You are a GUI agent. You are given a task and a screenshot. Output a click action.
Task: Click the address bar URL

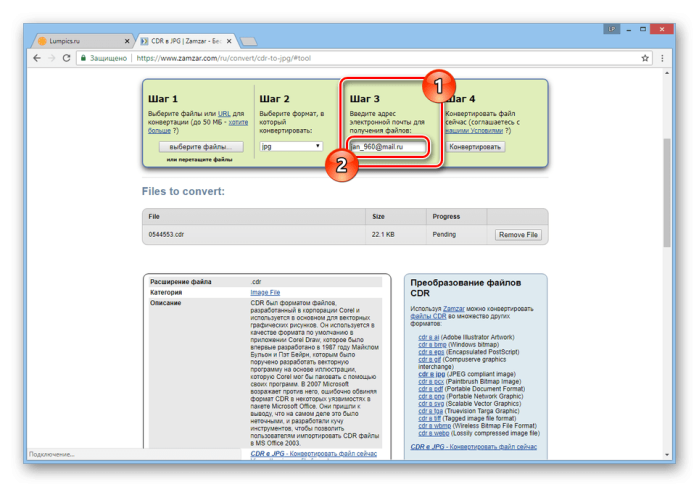[223, 58]
